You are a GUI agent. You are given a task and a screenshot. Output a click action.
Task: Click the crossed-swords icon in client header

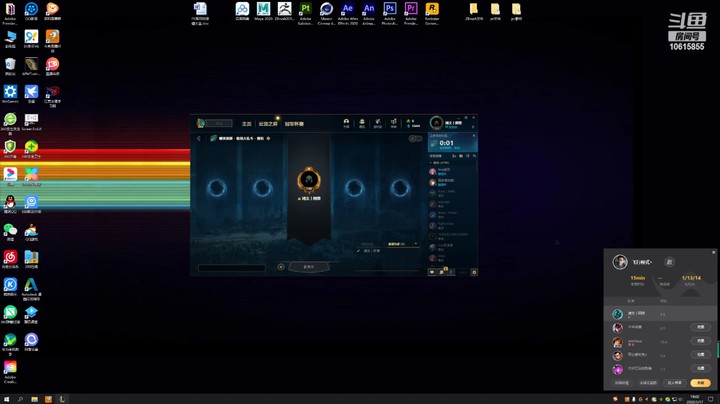pos(377,123)
